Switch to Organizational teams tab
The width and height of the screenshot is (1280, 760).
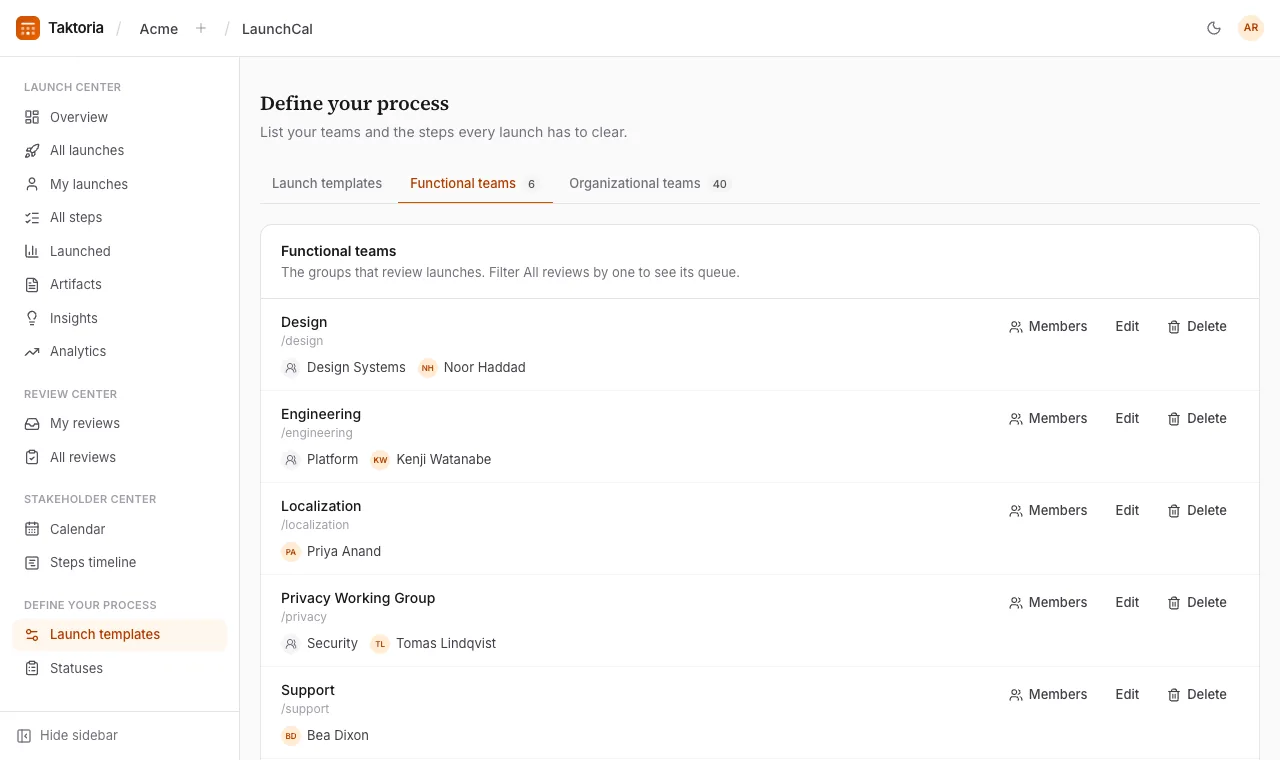pos(650,183)
